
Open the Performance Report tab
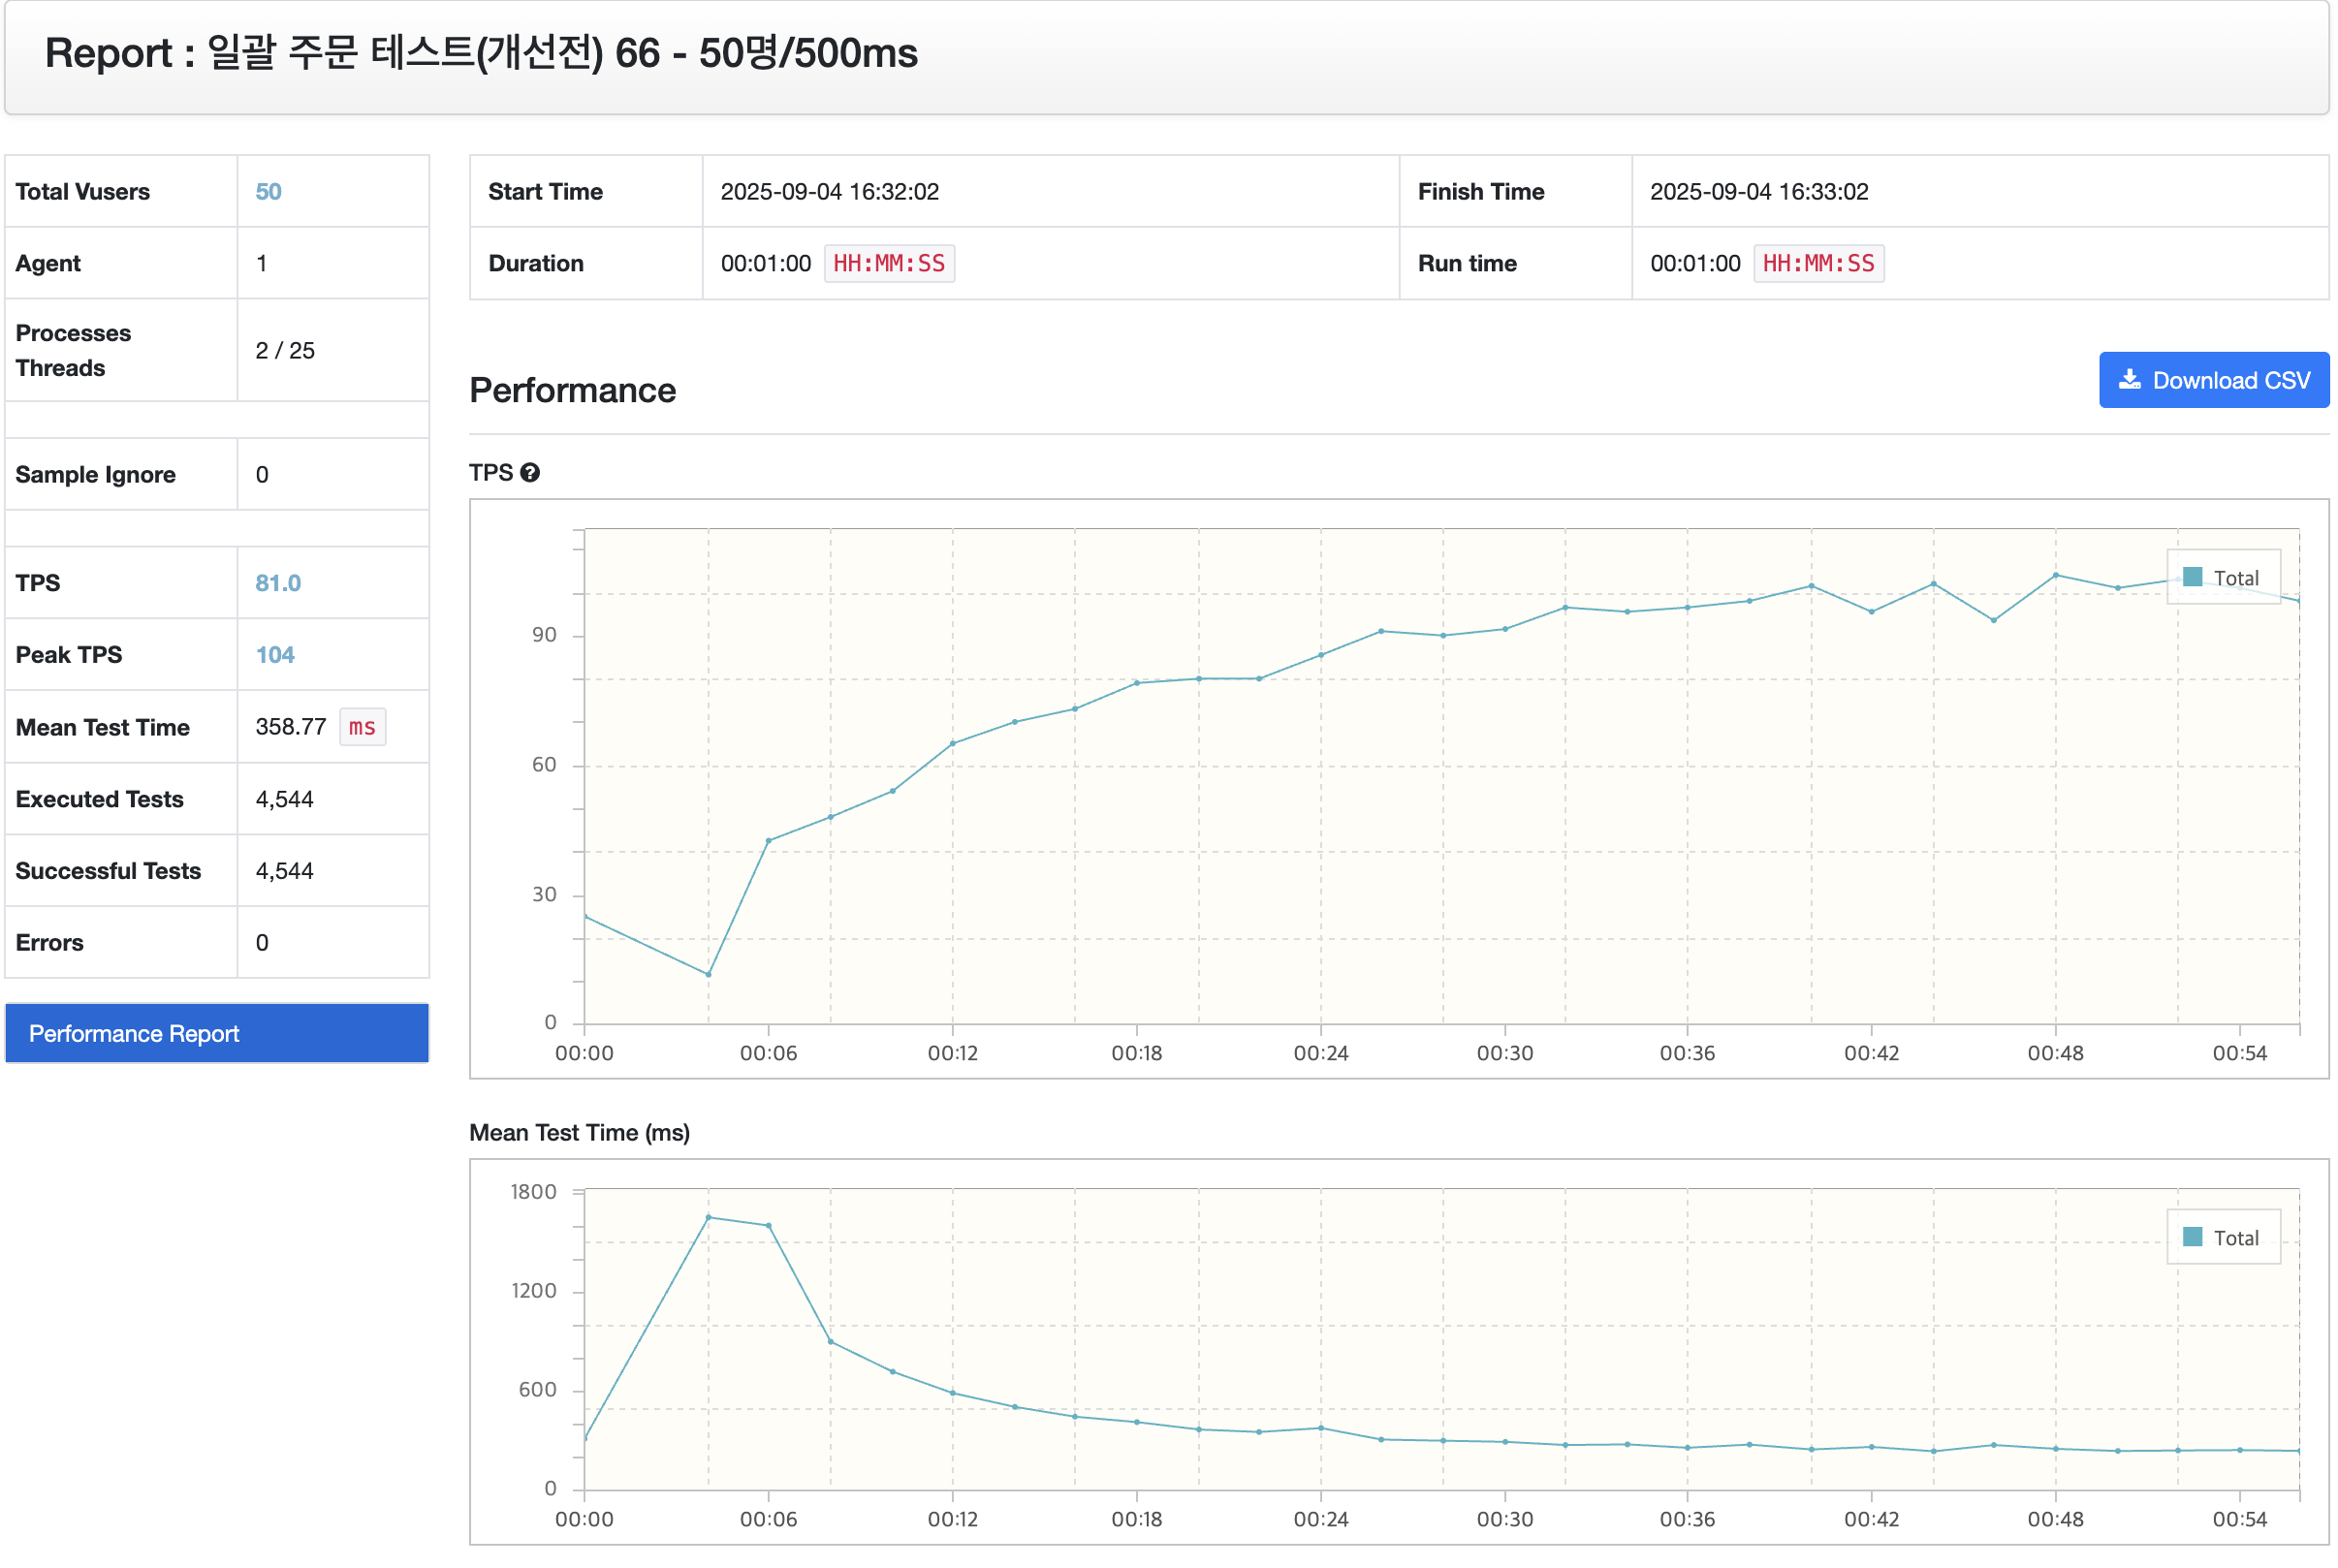point(217,1034)
